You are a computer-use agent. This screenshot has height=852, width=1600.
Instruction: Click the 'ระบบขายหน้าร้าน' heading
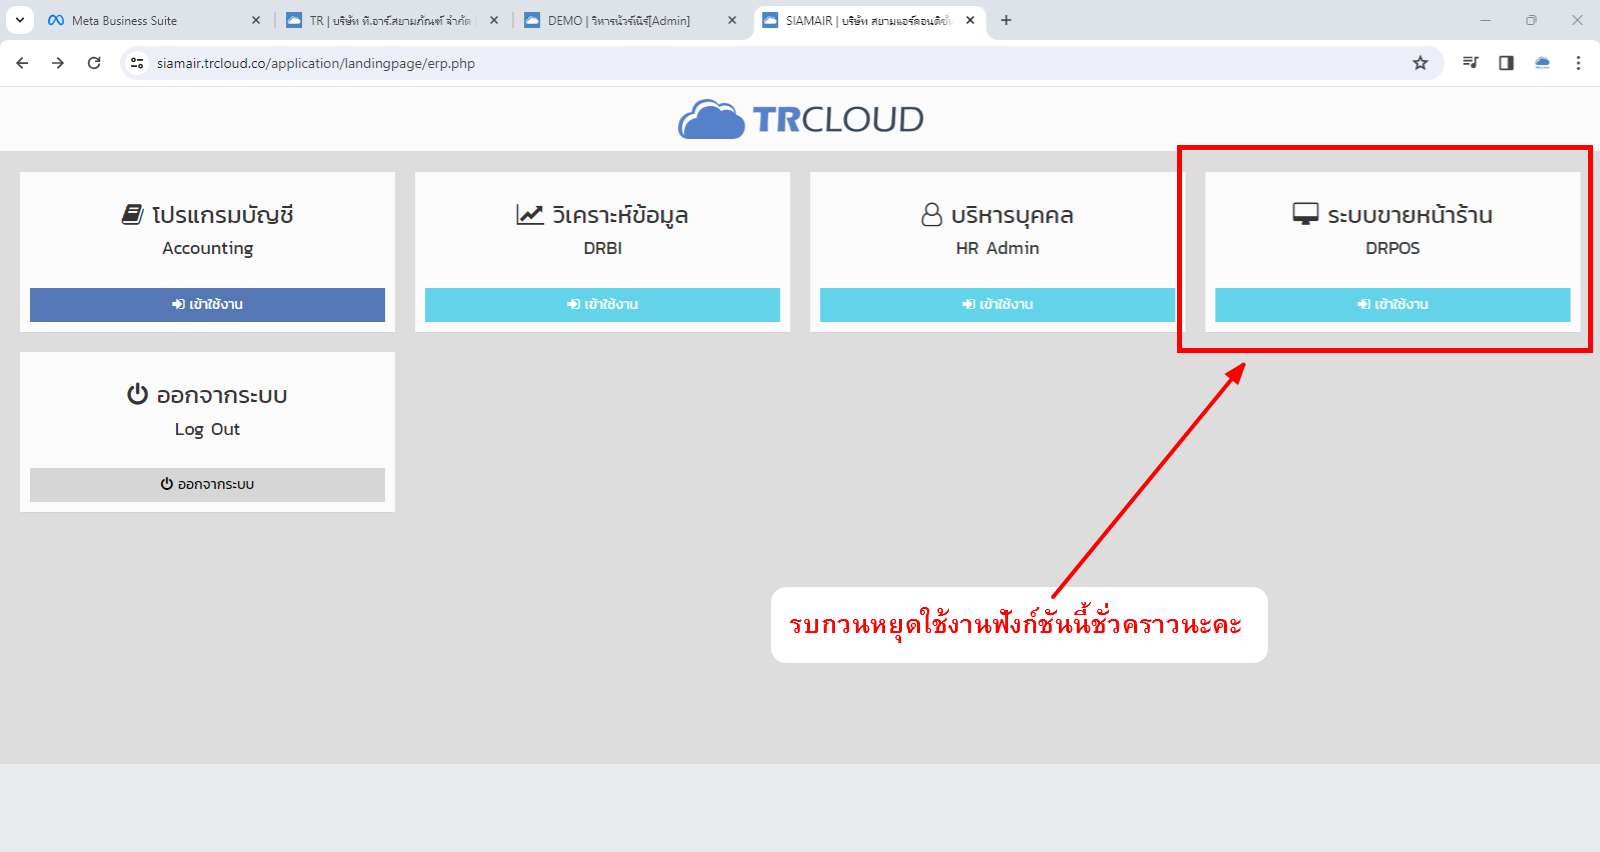1410,215
